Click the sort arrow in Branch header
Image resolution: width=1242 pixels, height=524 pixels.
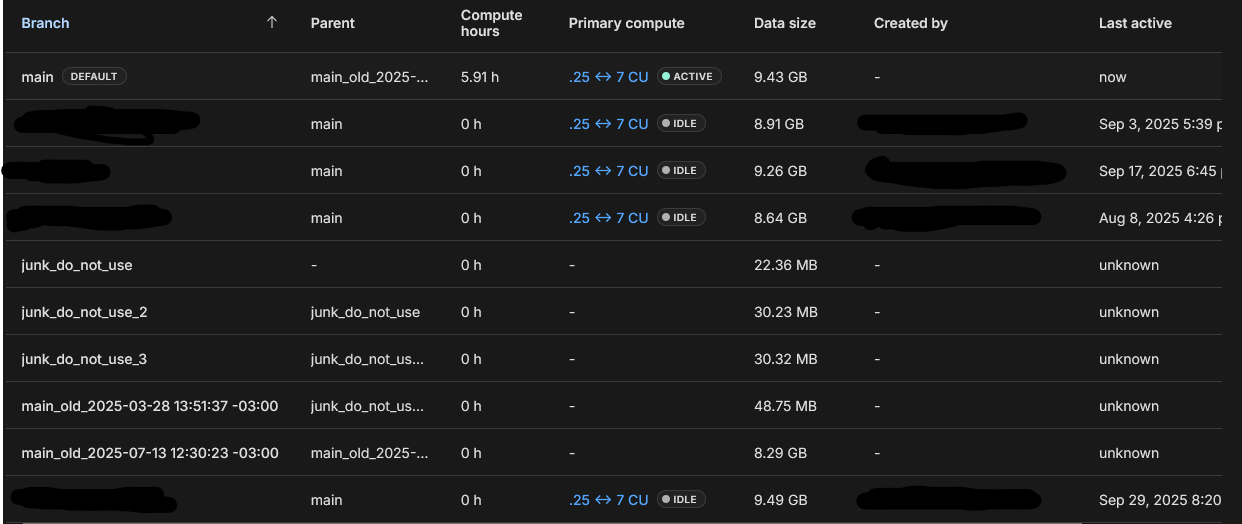pos(272,23)
